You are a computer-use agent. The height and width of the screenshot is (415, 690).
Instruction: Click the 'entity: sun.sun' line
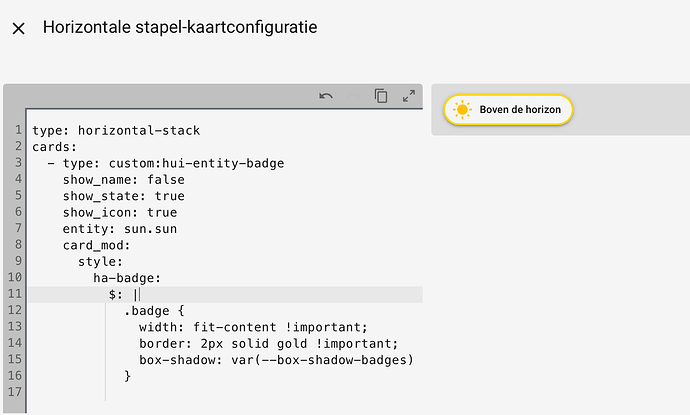click(120, 229)
